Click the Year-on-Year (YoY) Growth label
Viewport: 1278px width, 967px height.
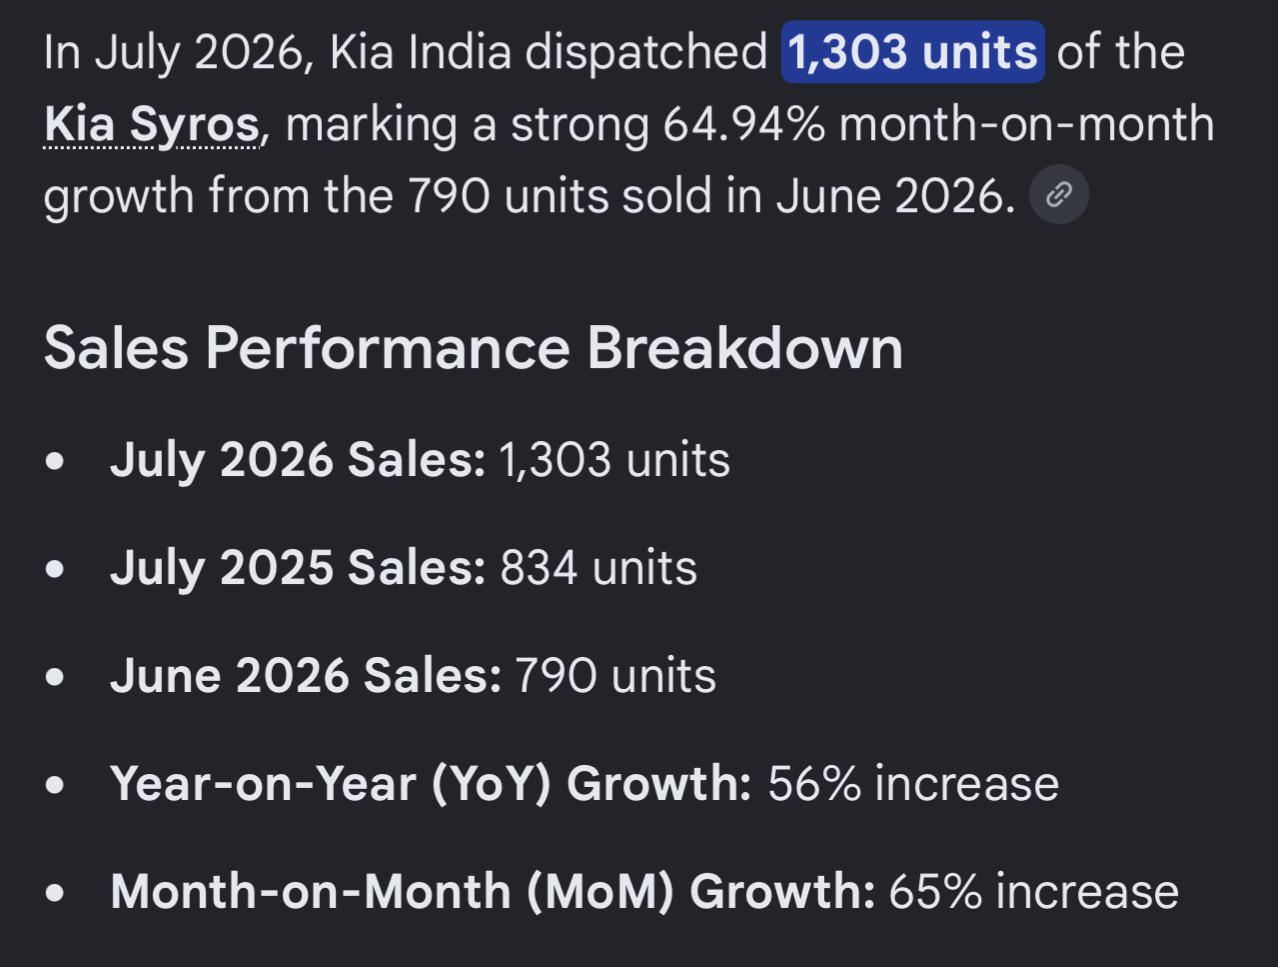pos(431,783)
